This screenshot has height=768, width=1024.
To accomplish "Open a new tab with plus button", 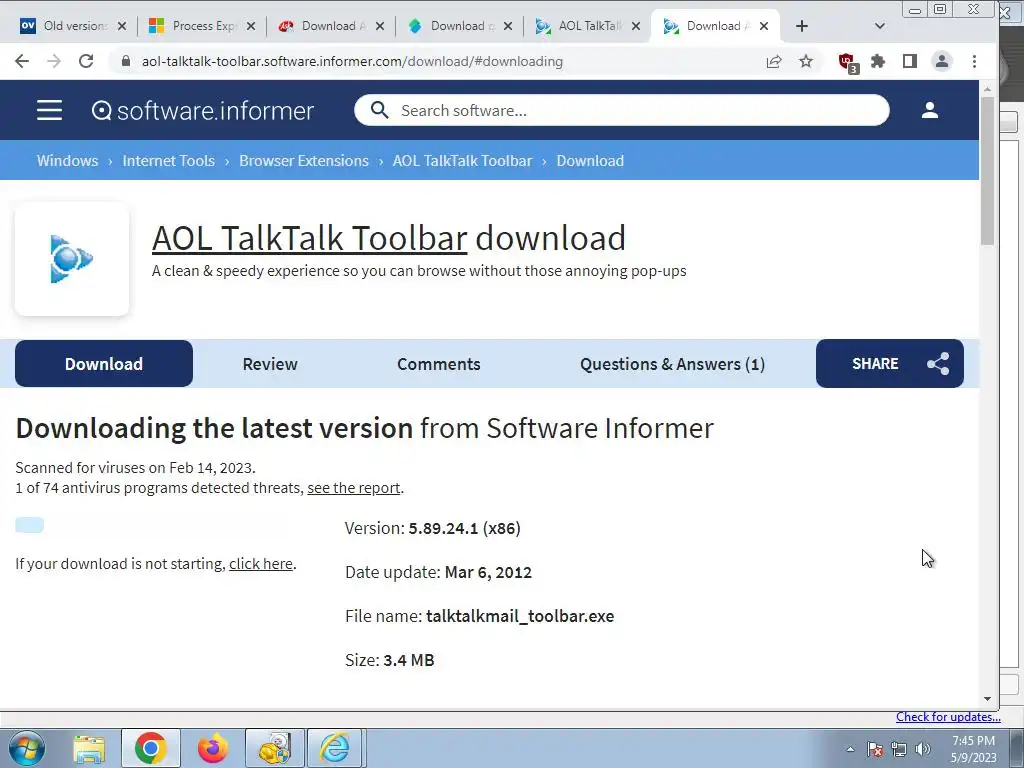I will coord(802,26).
